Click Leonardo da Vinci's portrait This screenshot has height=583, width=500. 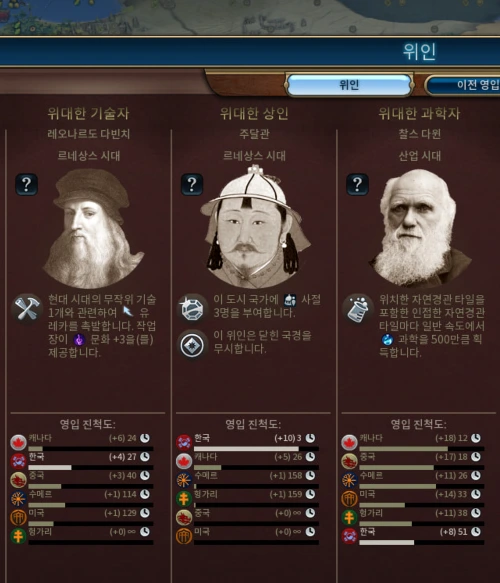[92, 229]
